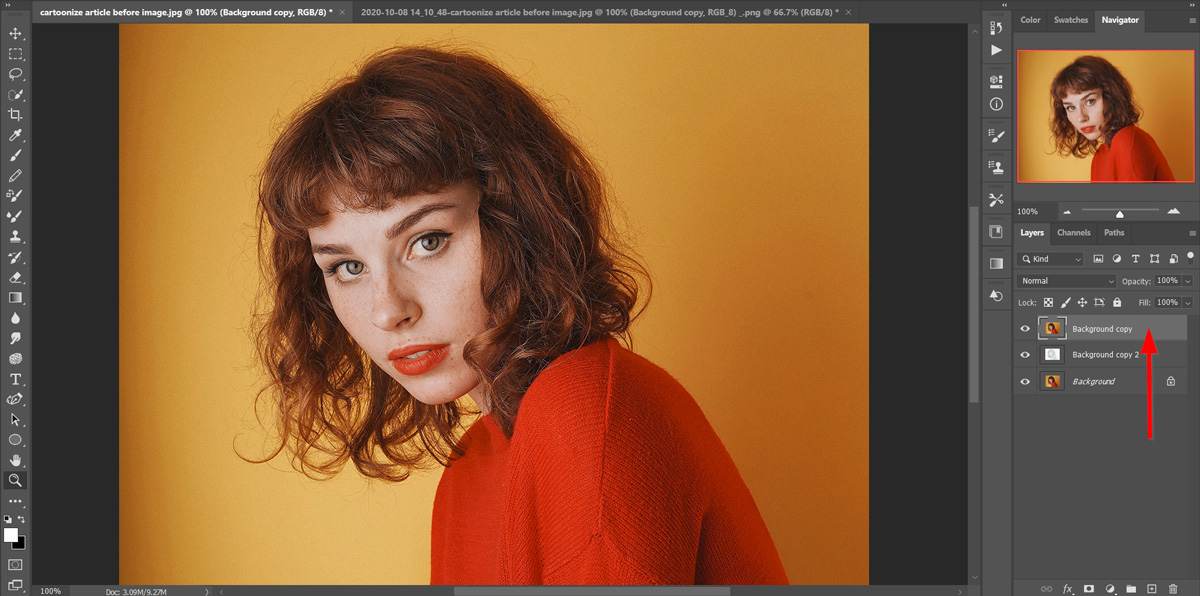1200x596 pixels.
Task: Pick the Lasso tool
Action: tap(16, 74)
